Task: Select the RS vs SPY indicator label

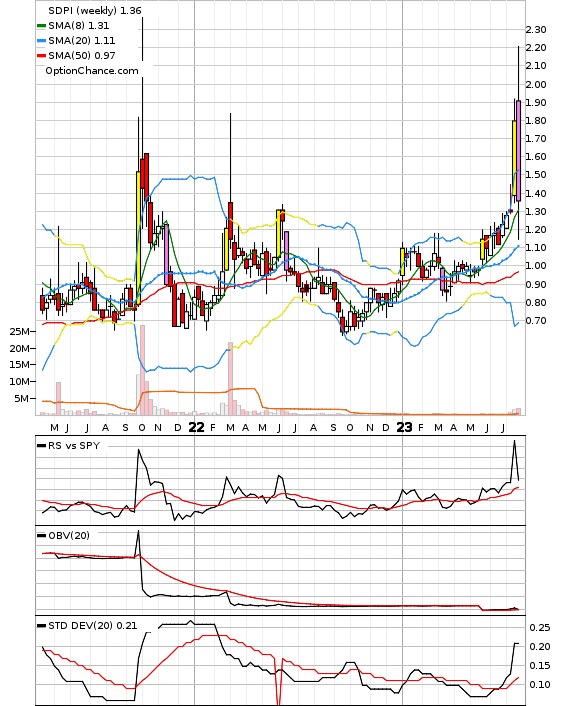Action: [x=74, y=445]
